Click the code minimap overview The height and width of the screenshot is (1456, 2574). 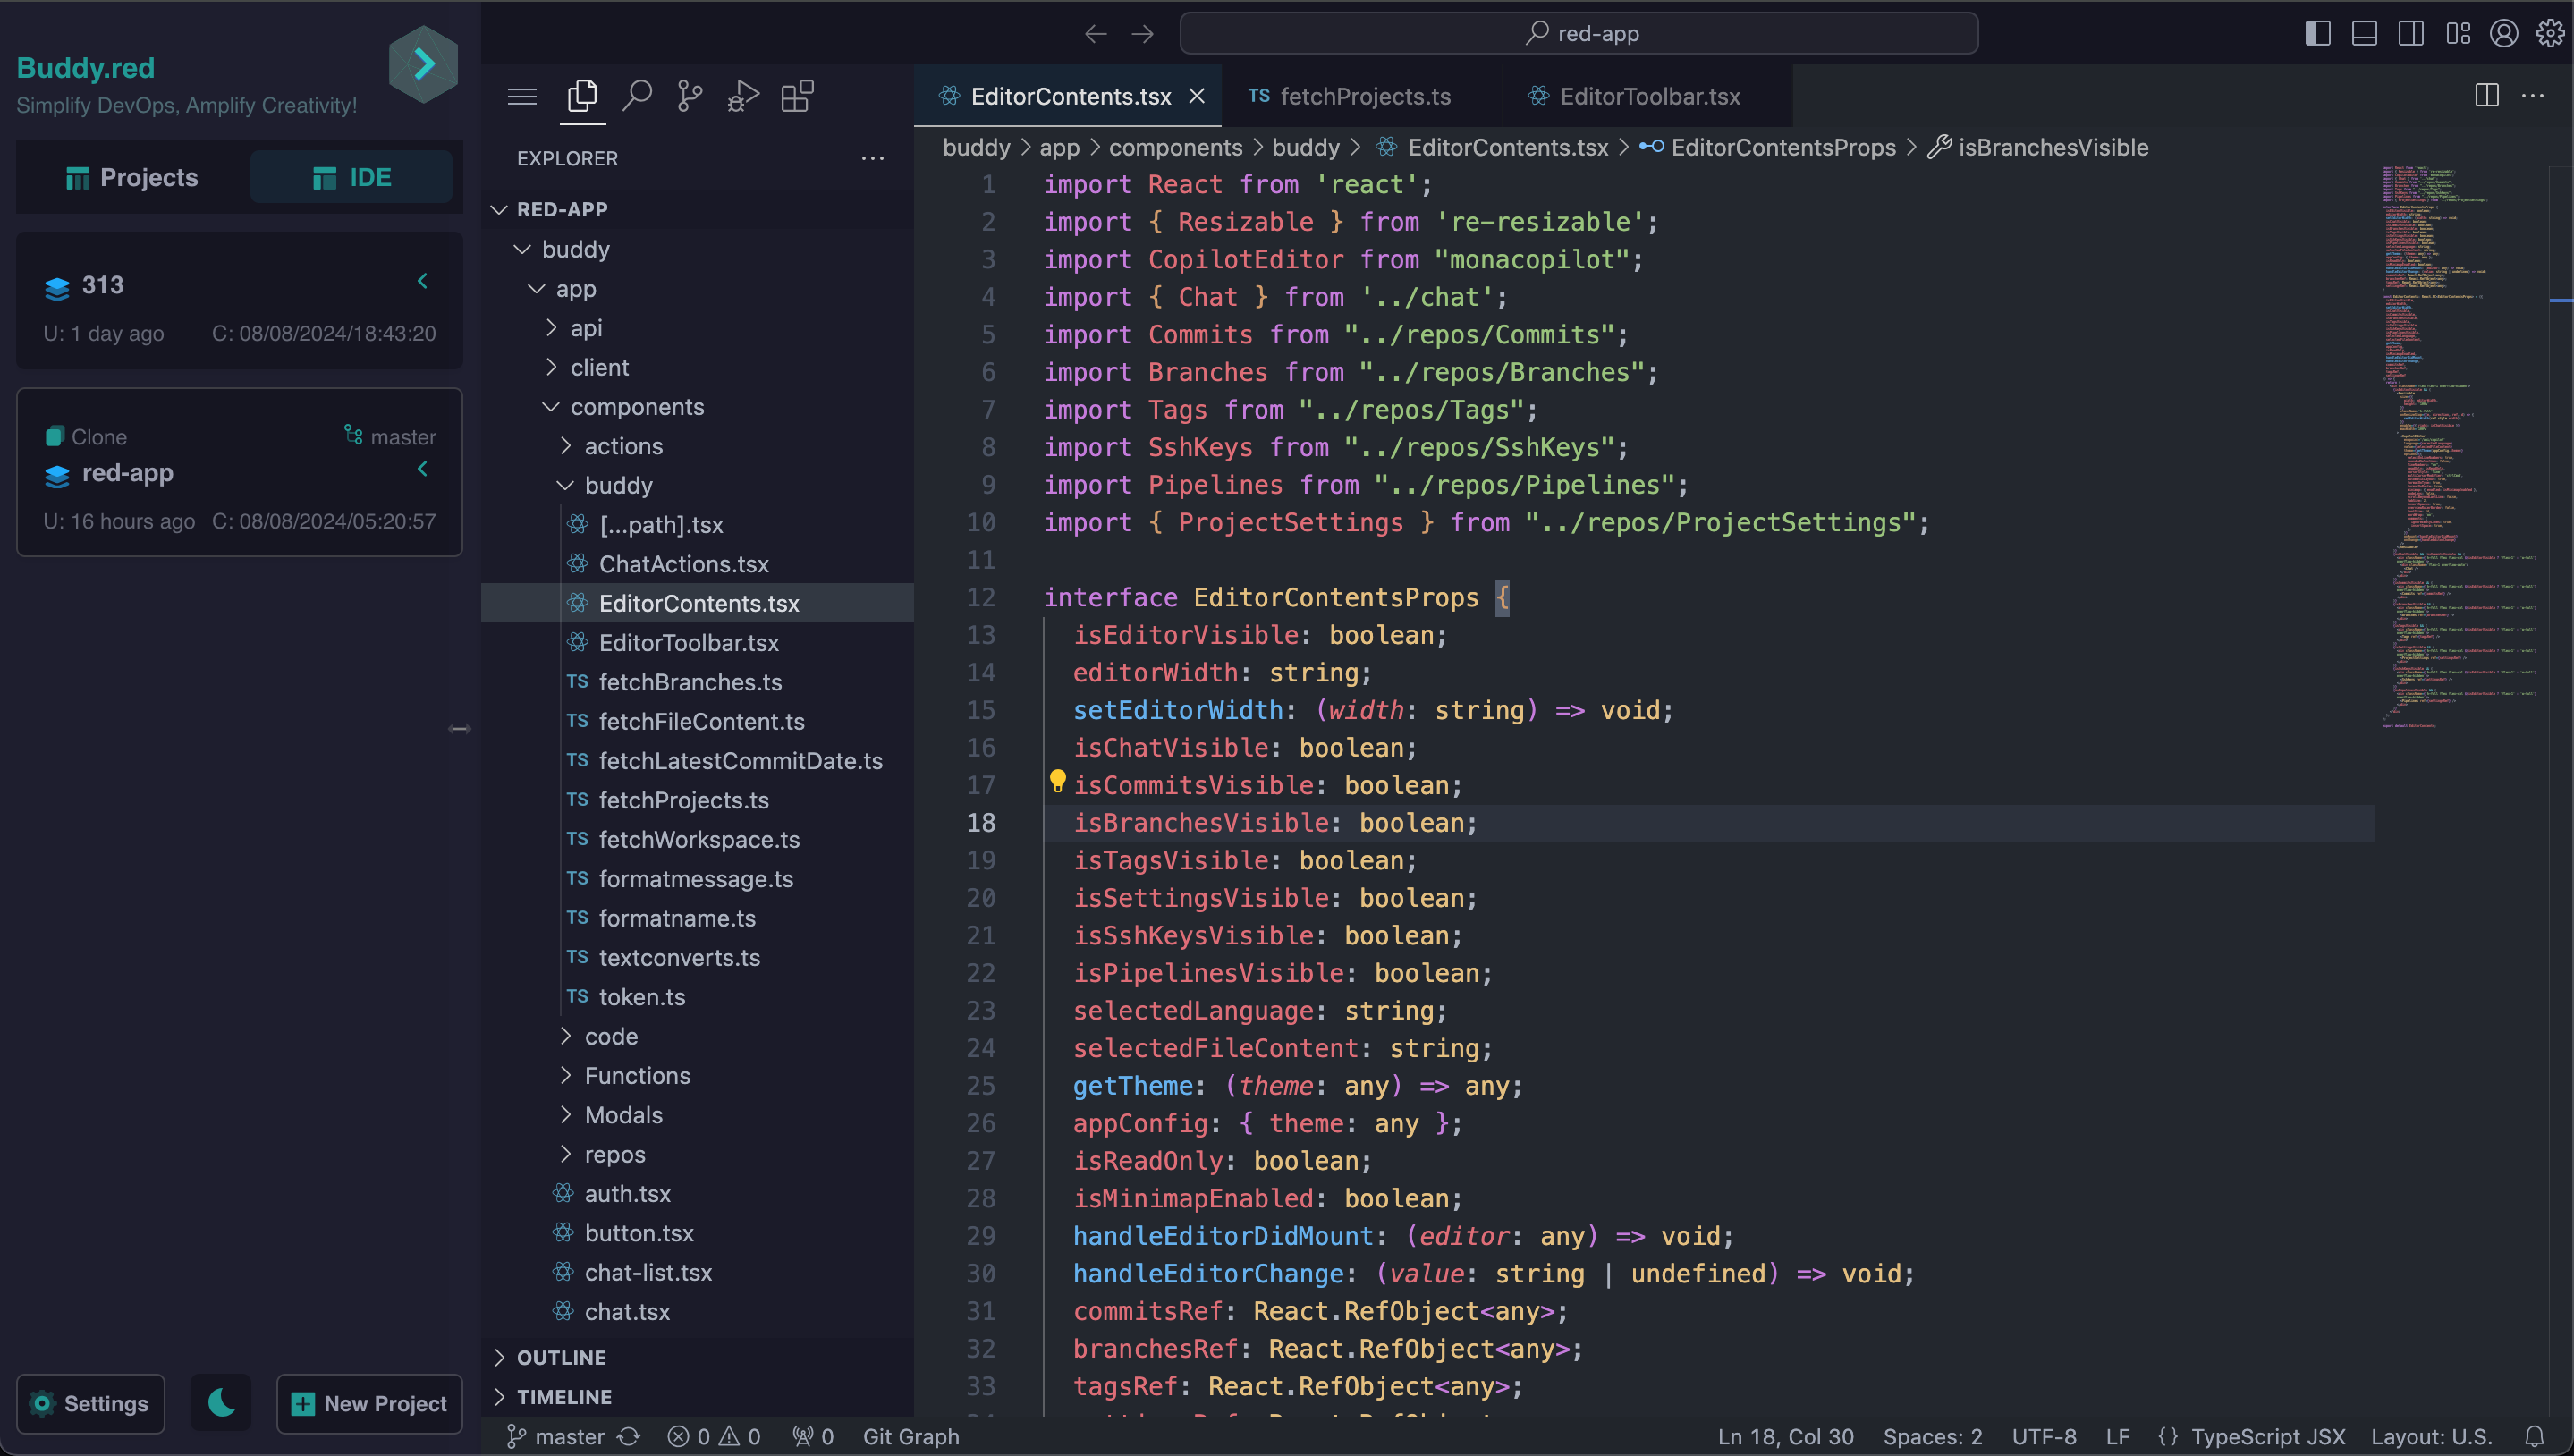[x=2463, y=447]
